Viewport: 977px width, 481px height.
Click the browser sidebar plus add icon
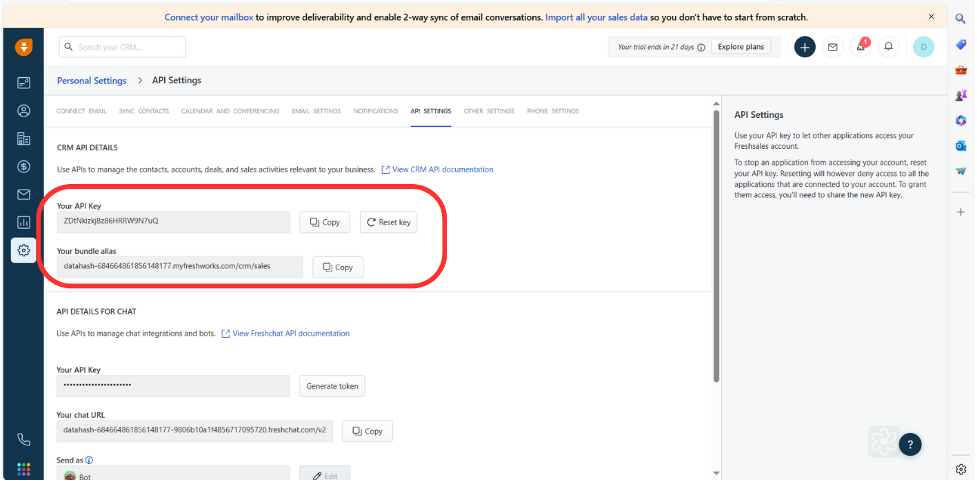pos(960,212)
